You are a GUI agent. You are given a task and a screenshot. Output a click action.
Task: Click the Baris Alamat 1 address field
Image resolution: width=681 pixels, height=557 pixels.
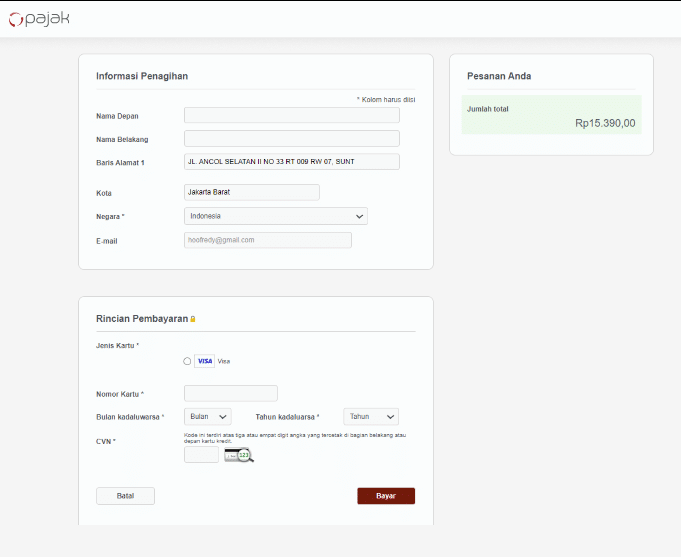292,162
